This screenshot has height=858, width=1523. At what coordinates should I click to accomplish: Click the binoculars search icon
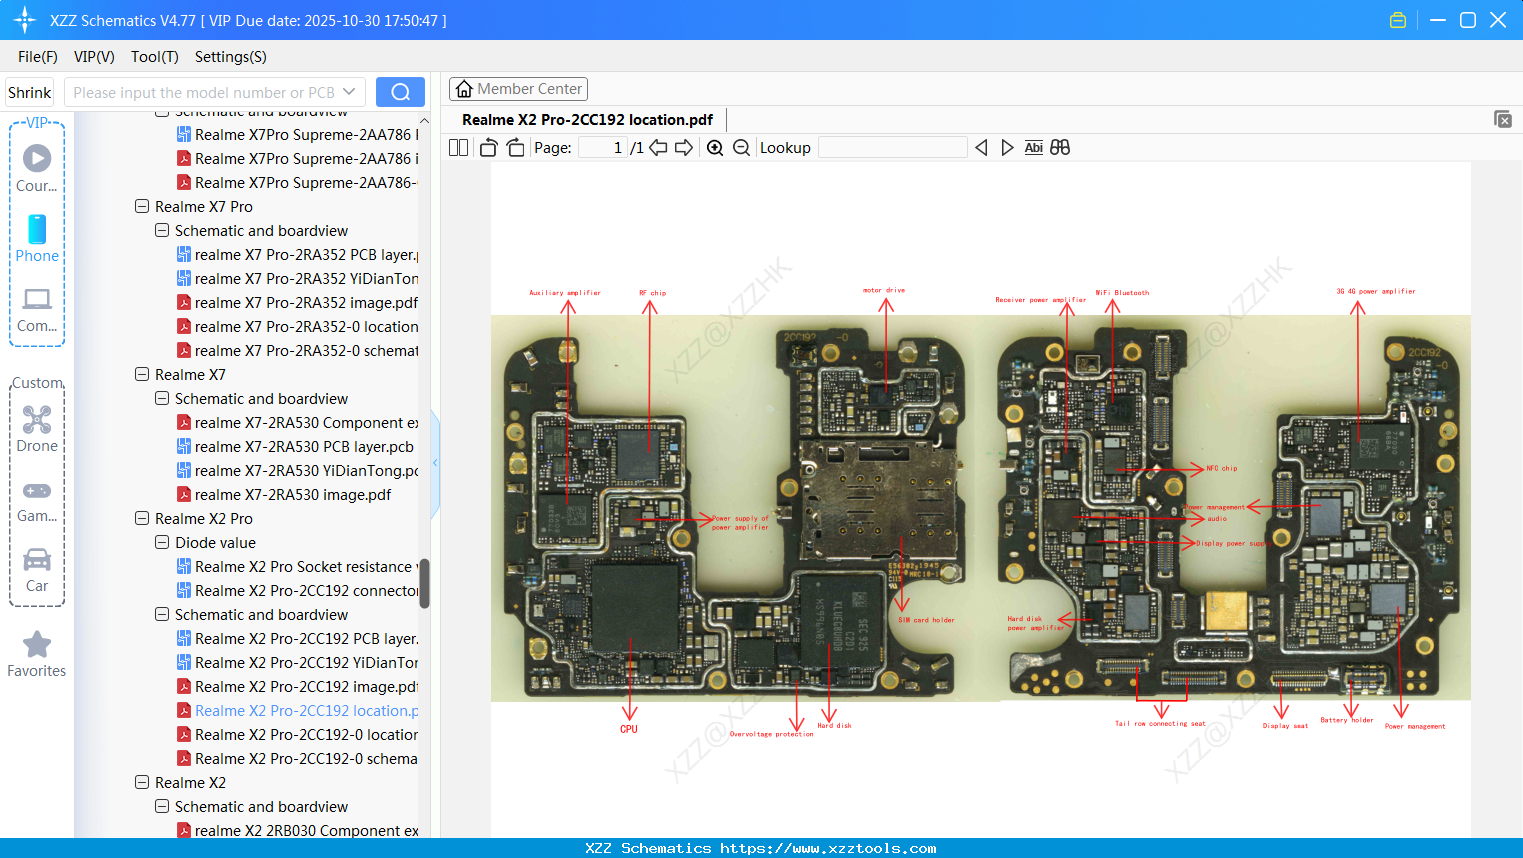click(x=1060, y=148)
